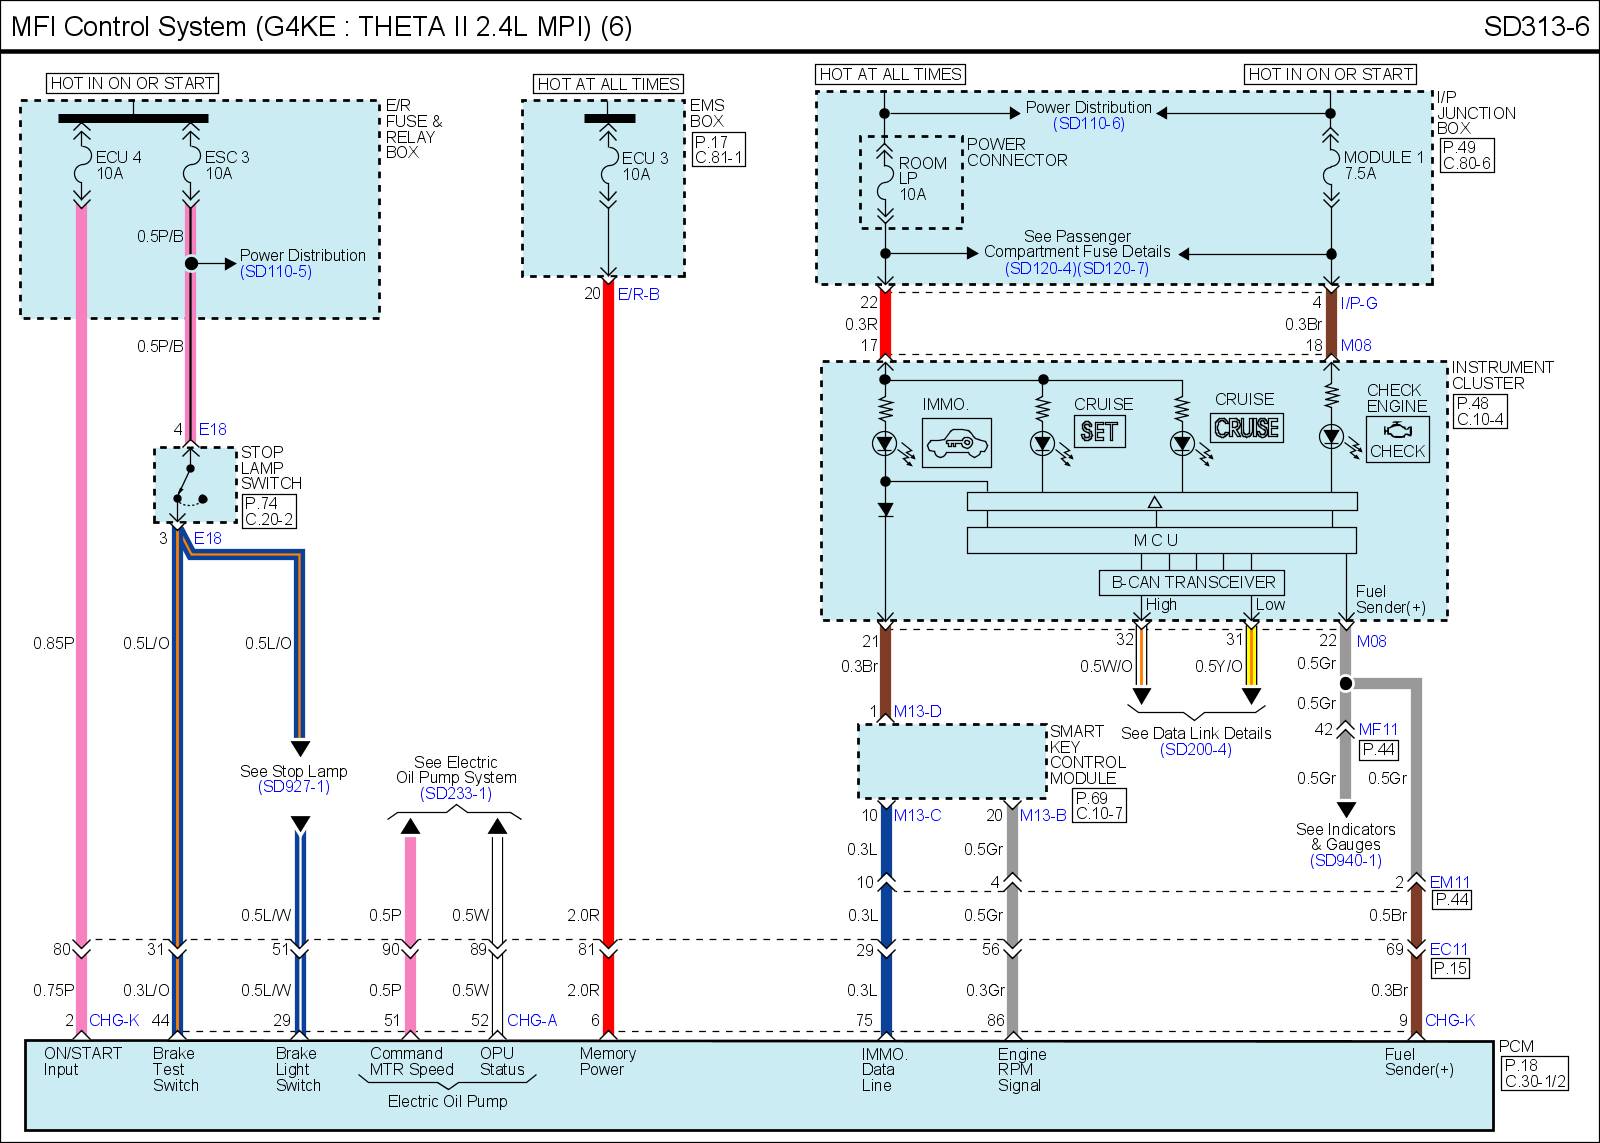The width and height of the screenshot is (1600, 1143).
Task: Follow the SD120-4 fuse details link
Action: coord(1040,268)
